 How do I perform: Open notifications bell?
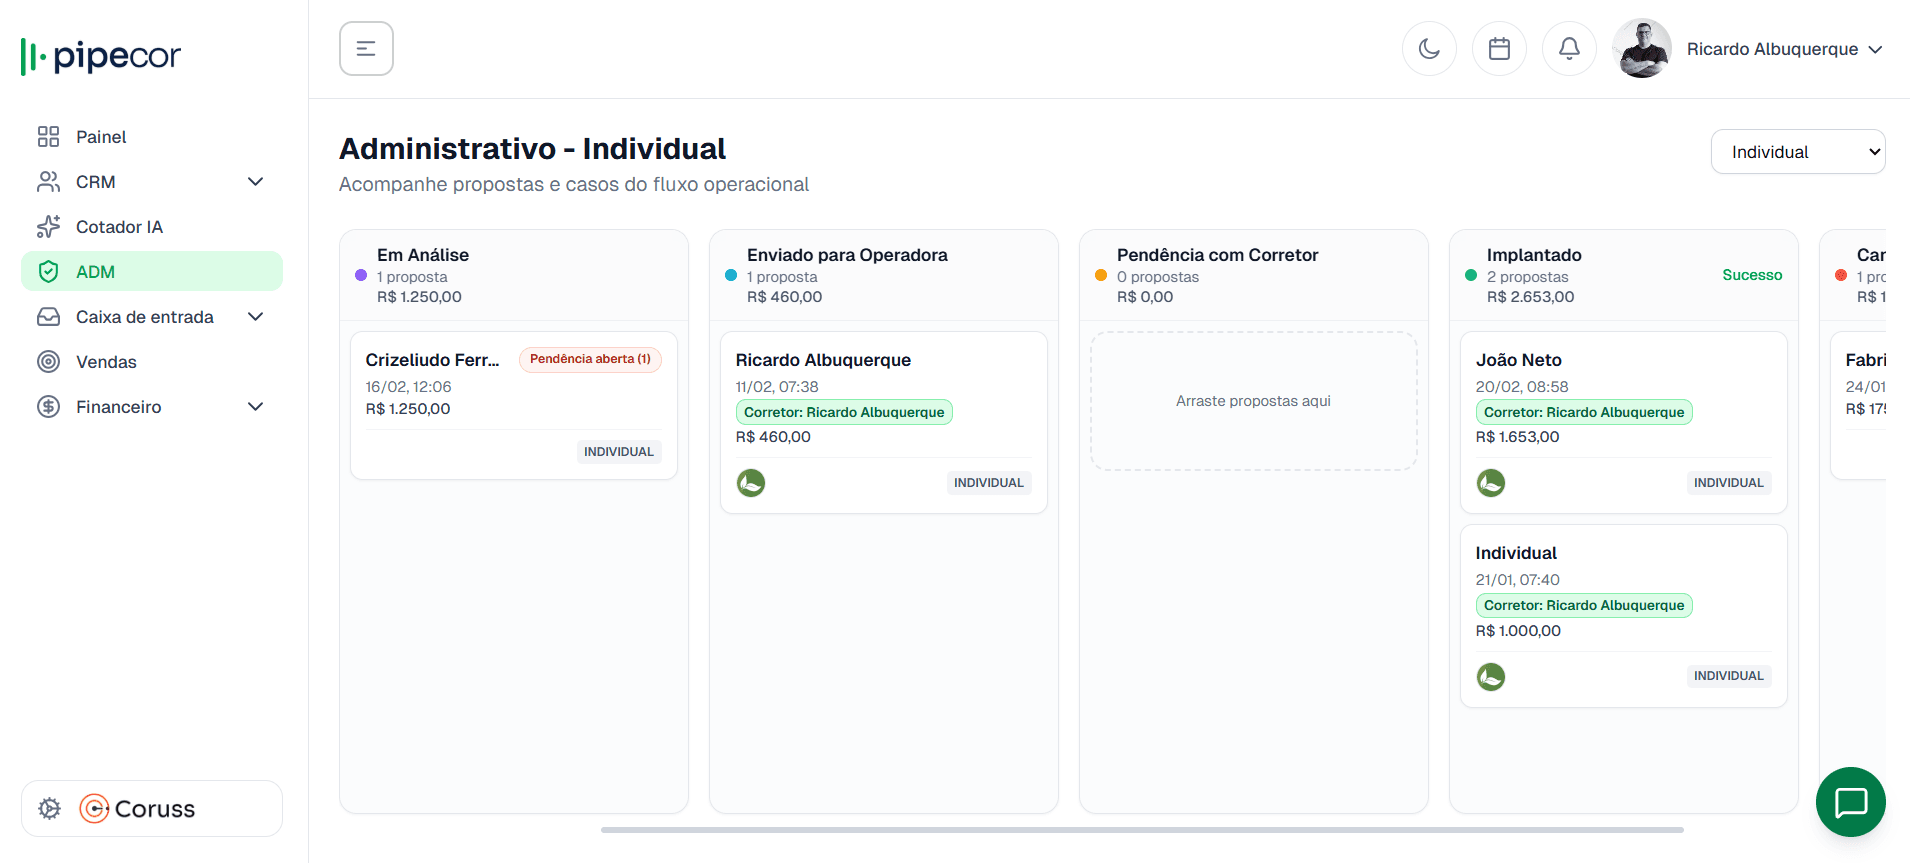1569,49
